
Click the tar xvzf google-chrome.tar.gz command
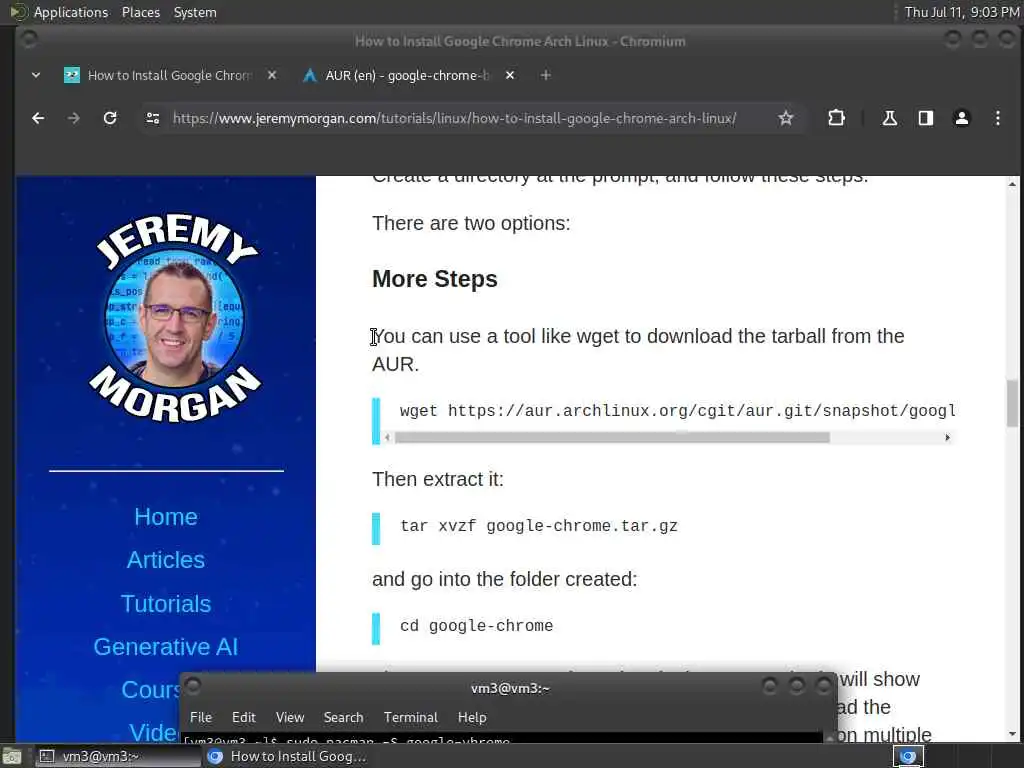tap(539, 526)
